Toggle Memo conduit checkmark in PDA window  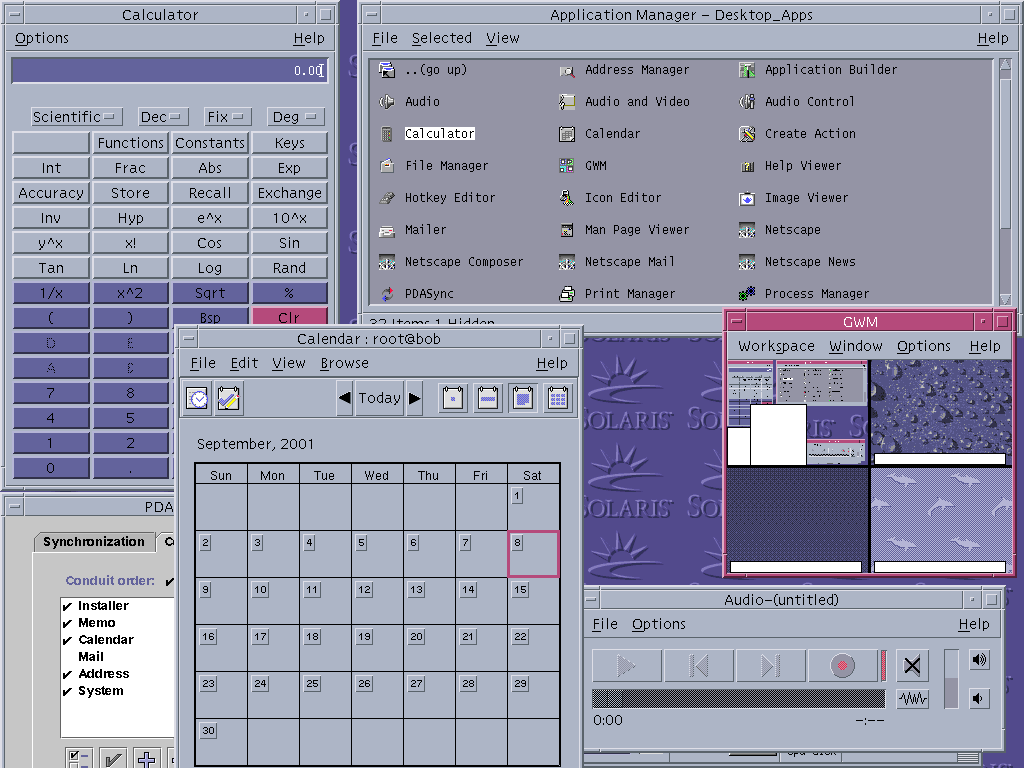67,624
